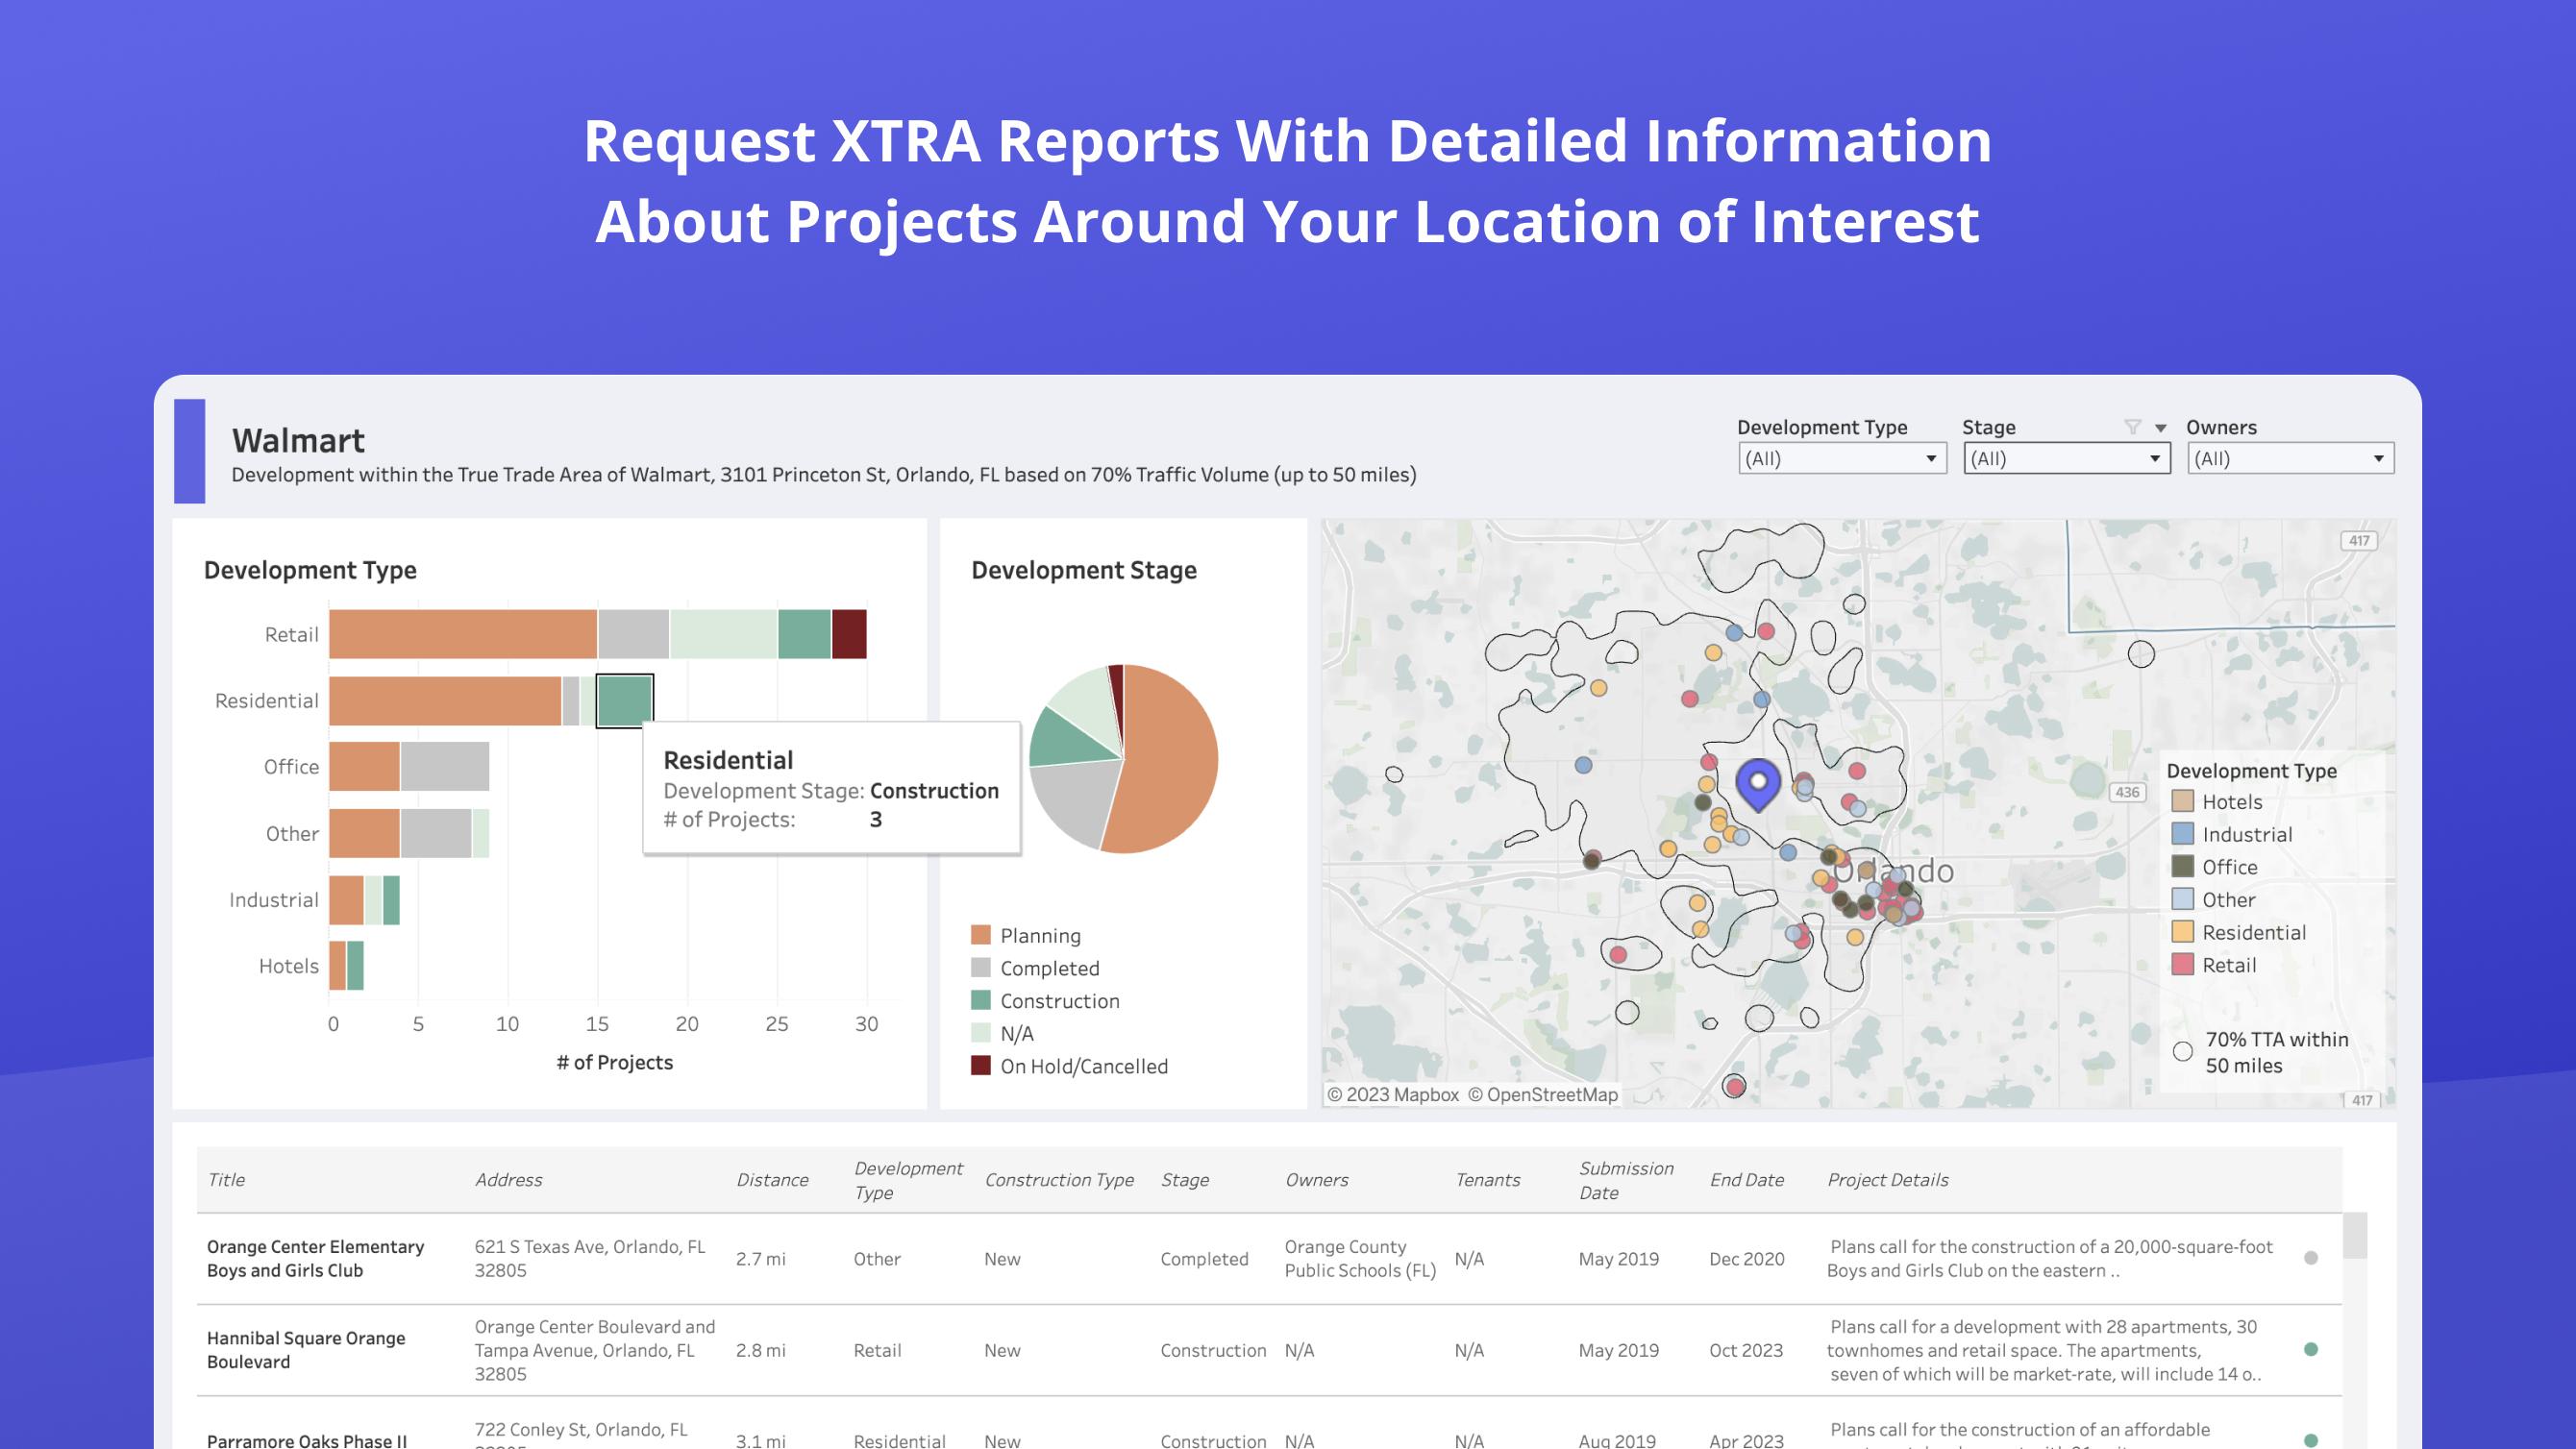Click the table vertical scrollbar thumb
Image resolution: width=2576 pixels, height=1449 pixels.
pyautogui.click(x=2356, y=1236)
